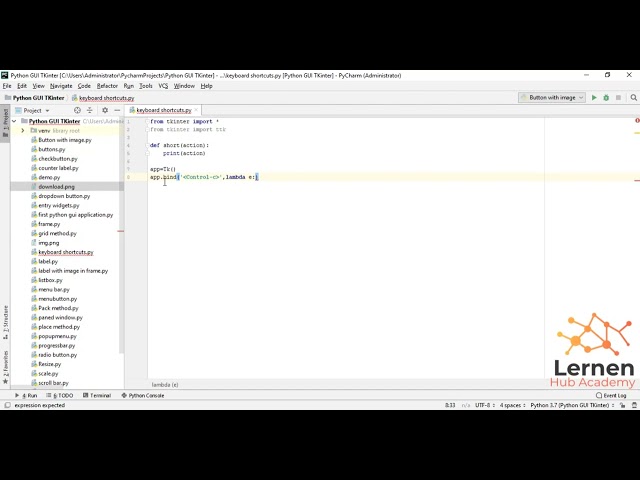Click the error indicator at top of editor
The image size is (640, 480).
click(x=637, y=120)
